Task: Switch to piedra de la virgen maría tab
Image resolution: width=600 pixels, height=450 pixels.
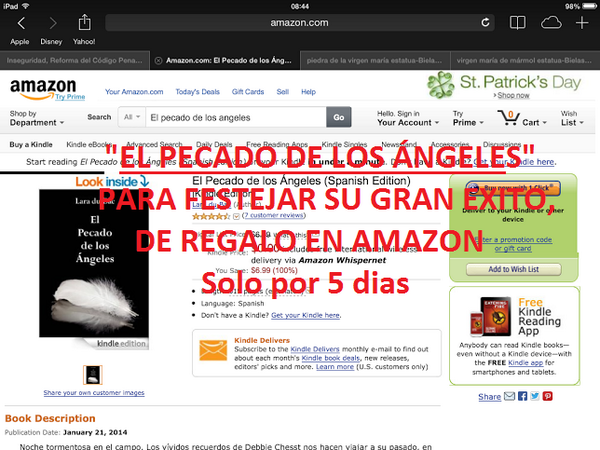Action: pos(374,60)
